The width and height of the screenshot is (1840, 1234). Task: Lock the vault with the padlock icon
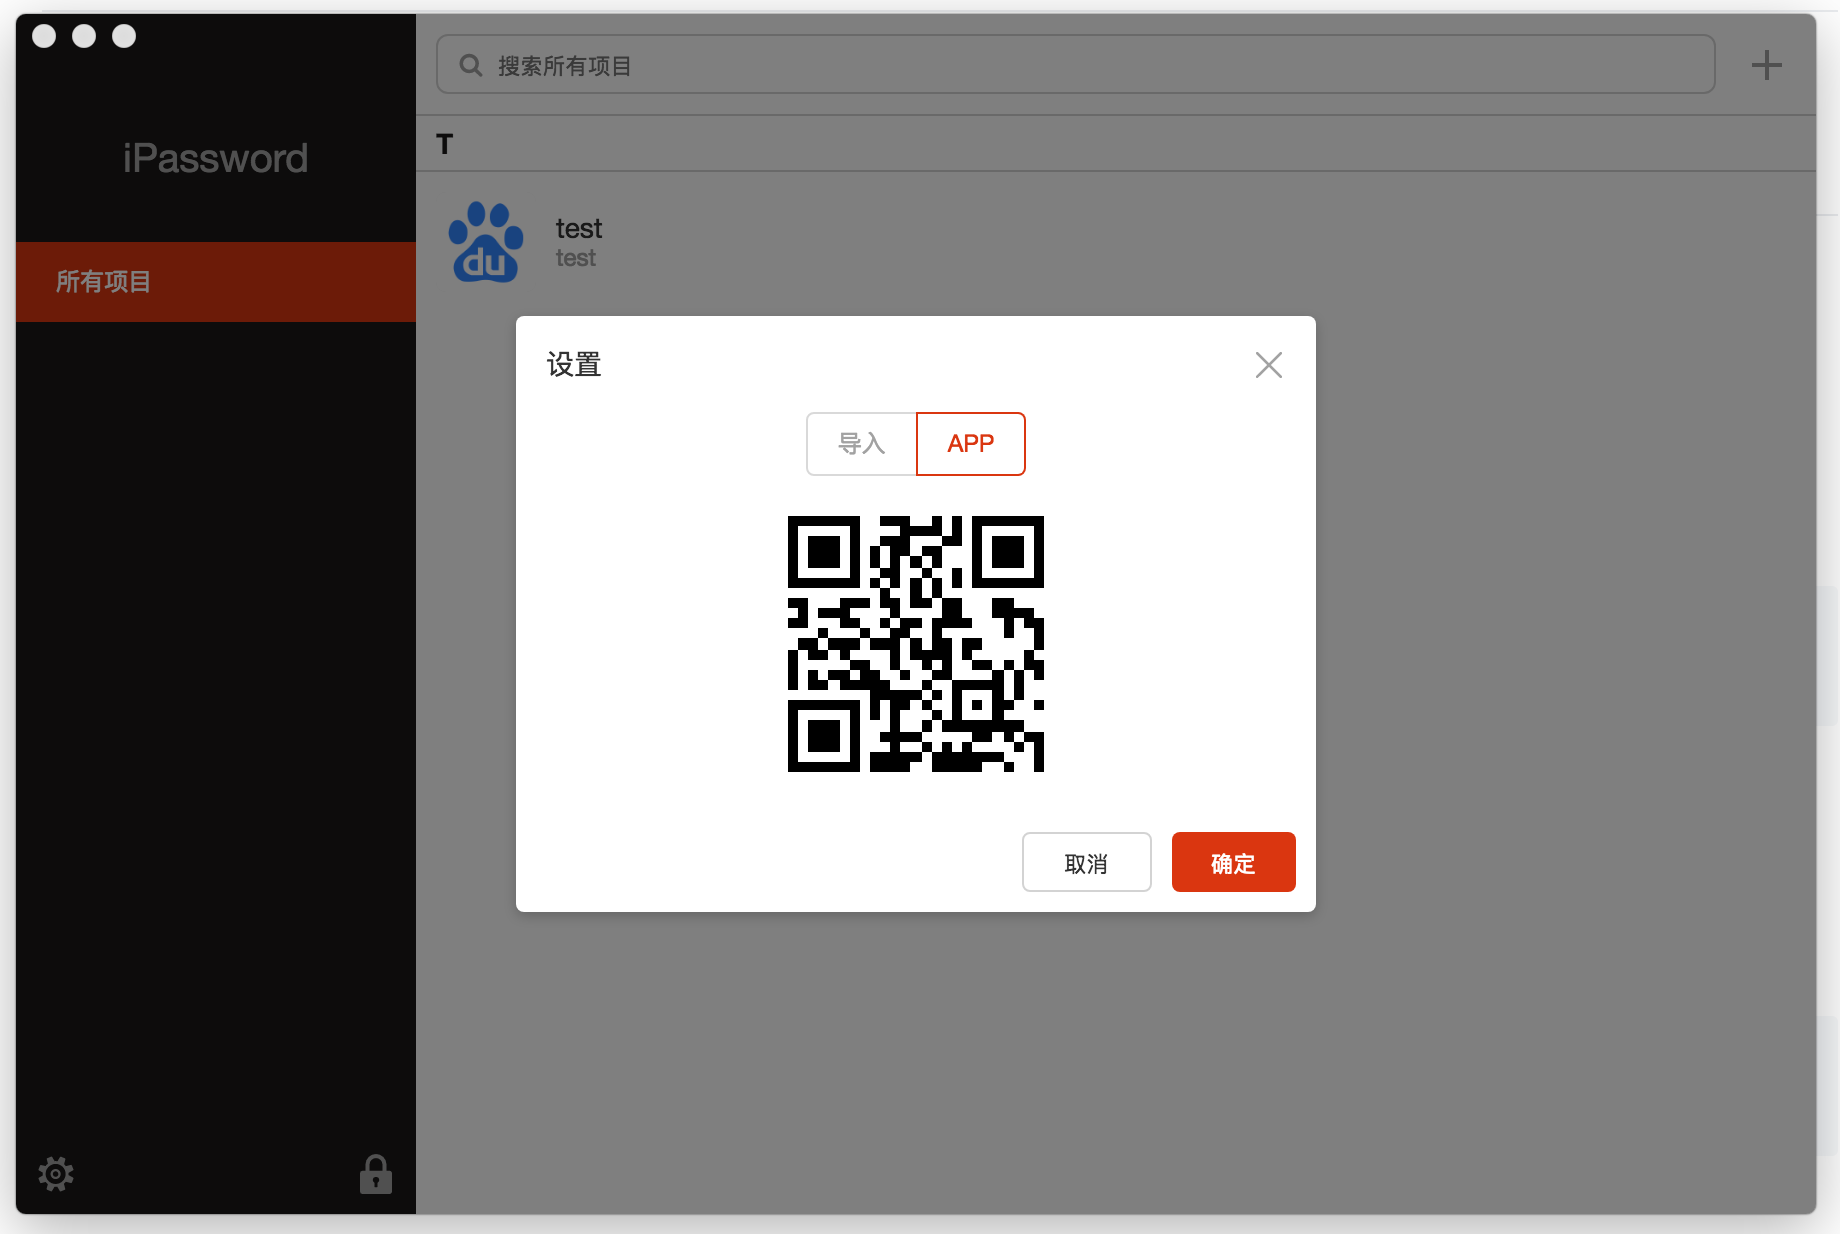click(376, 1174)
